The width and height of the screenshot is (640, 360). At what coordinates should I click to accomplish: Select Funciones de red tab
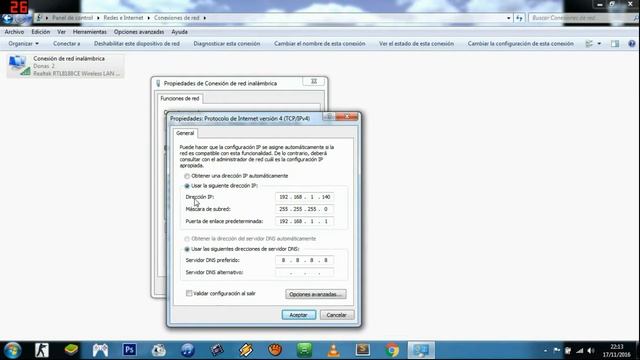pyautogui.click(x=180, y=98)
